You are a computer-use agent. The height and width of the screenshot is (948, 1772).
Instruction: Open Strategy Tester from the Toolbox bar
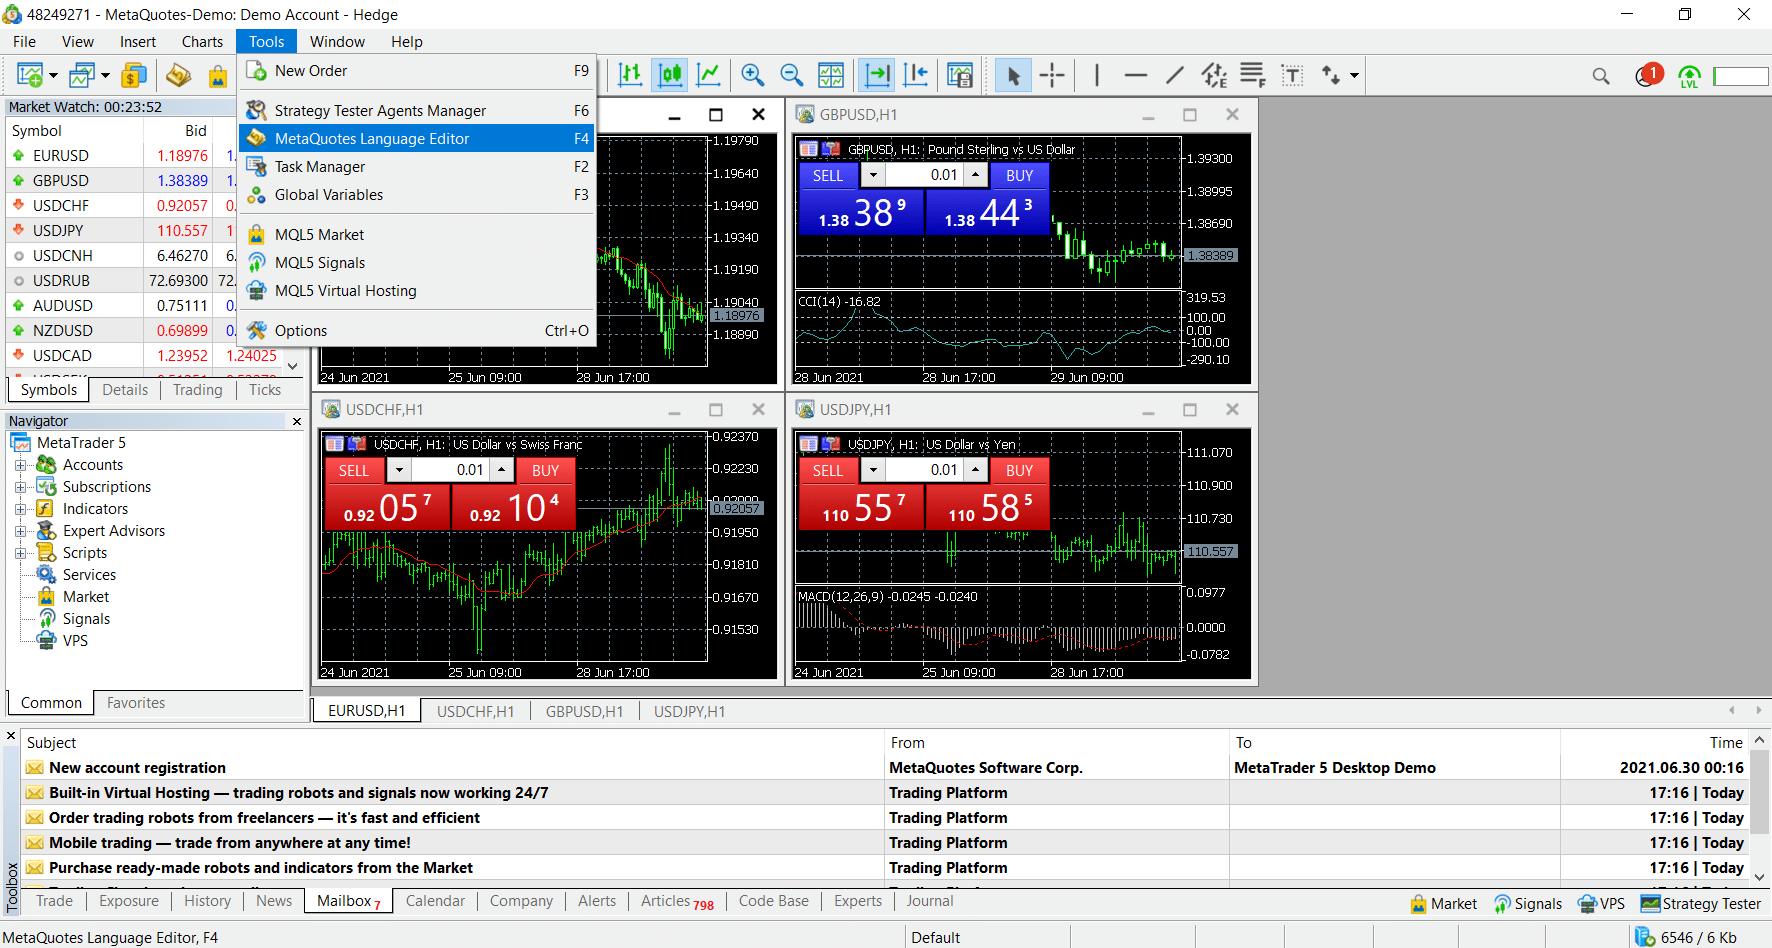(x=1700, y=904)
